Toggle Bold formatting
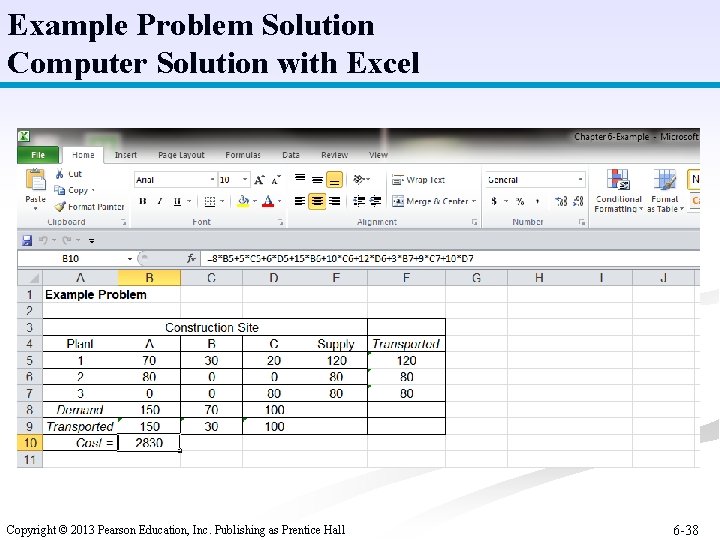 pyautogui.click(x=143, y=201)
